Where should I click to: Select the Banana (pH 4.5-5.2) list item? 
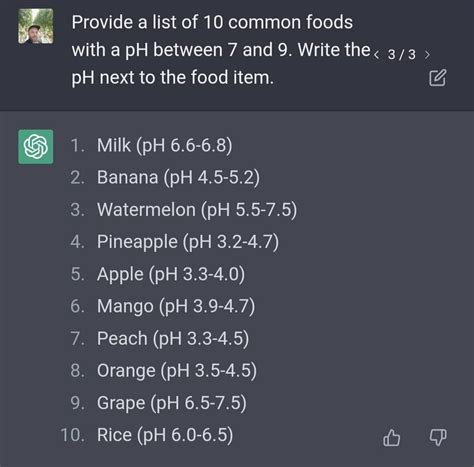pyautogui.click(x=178, y=177)
